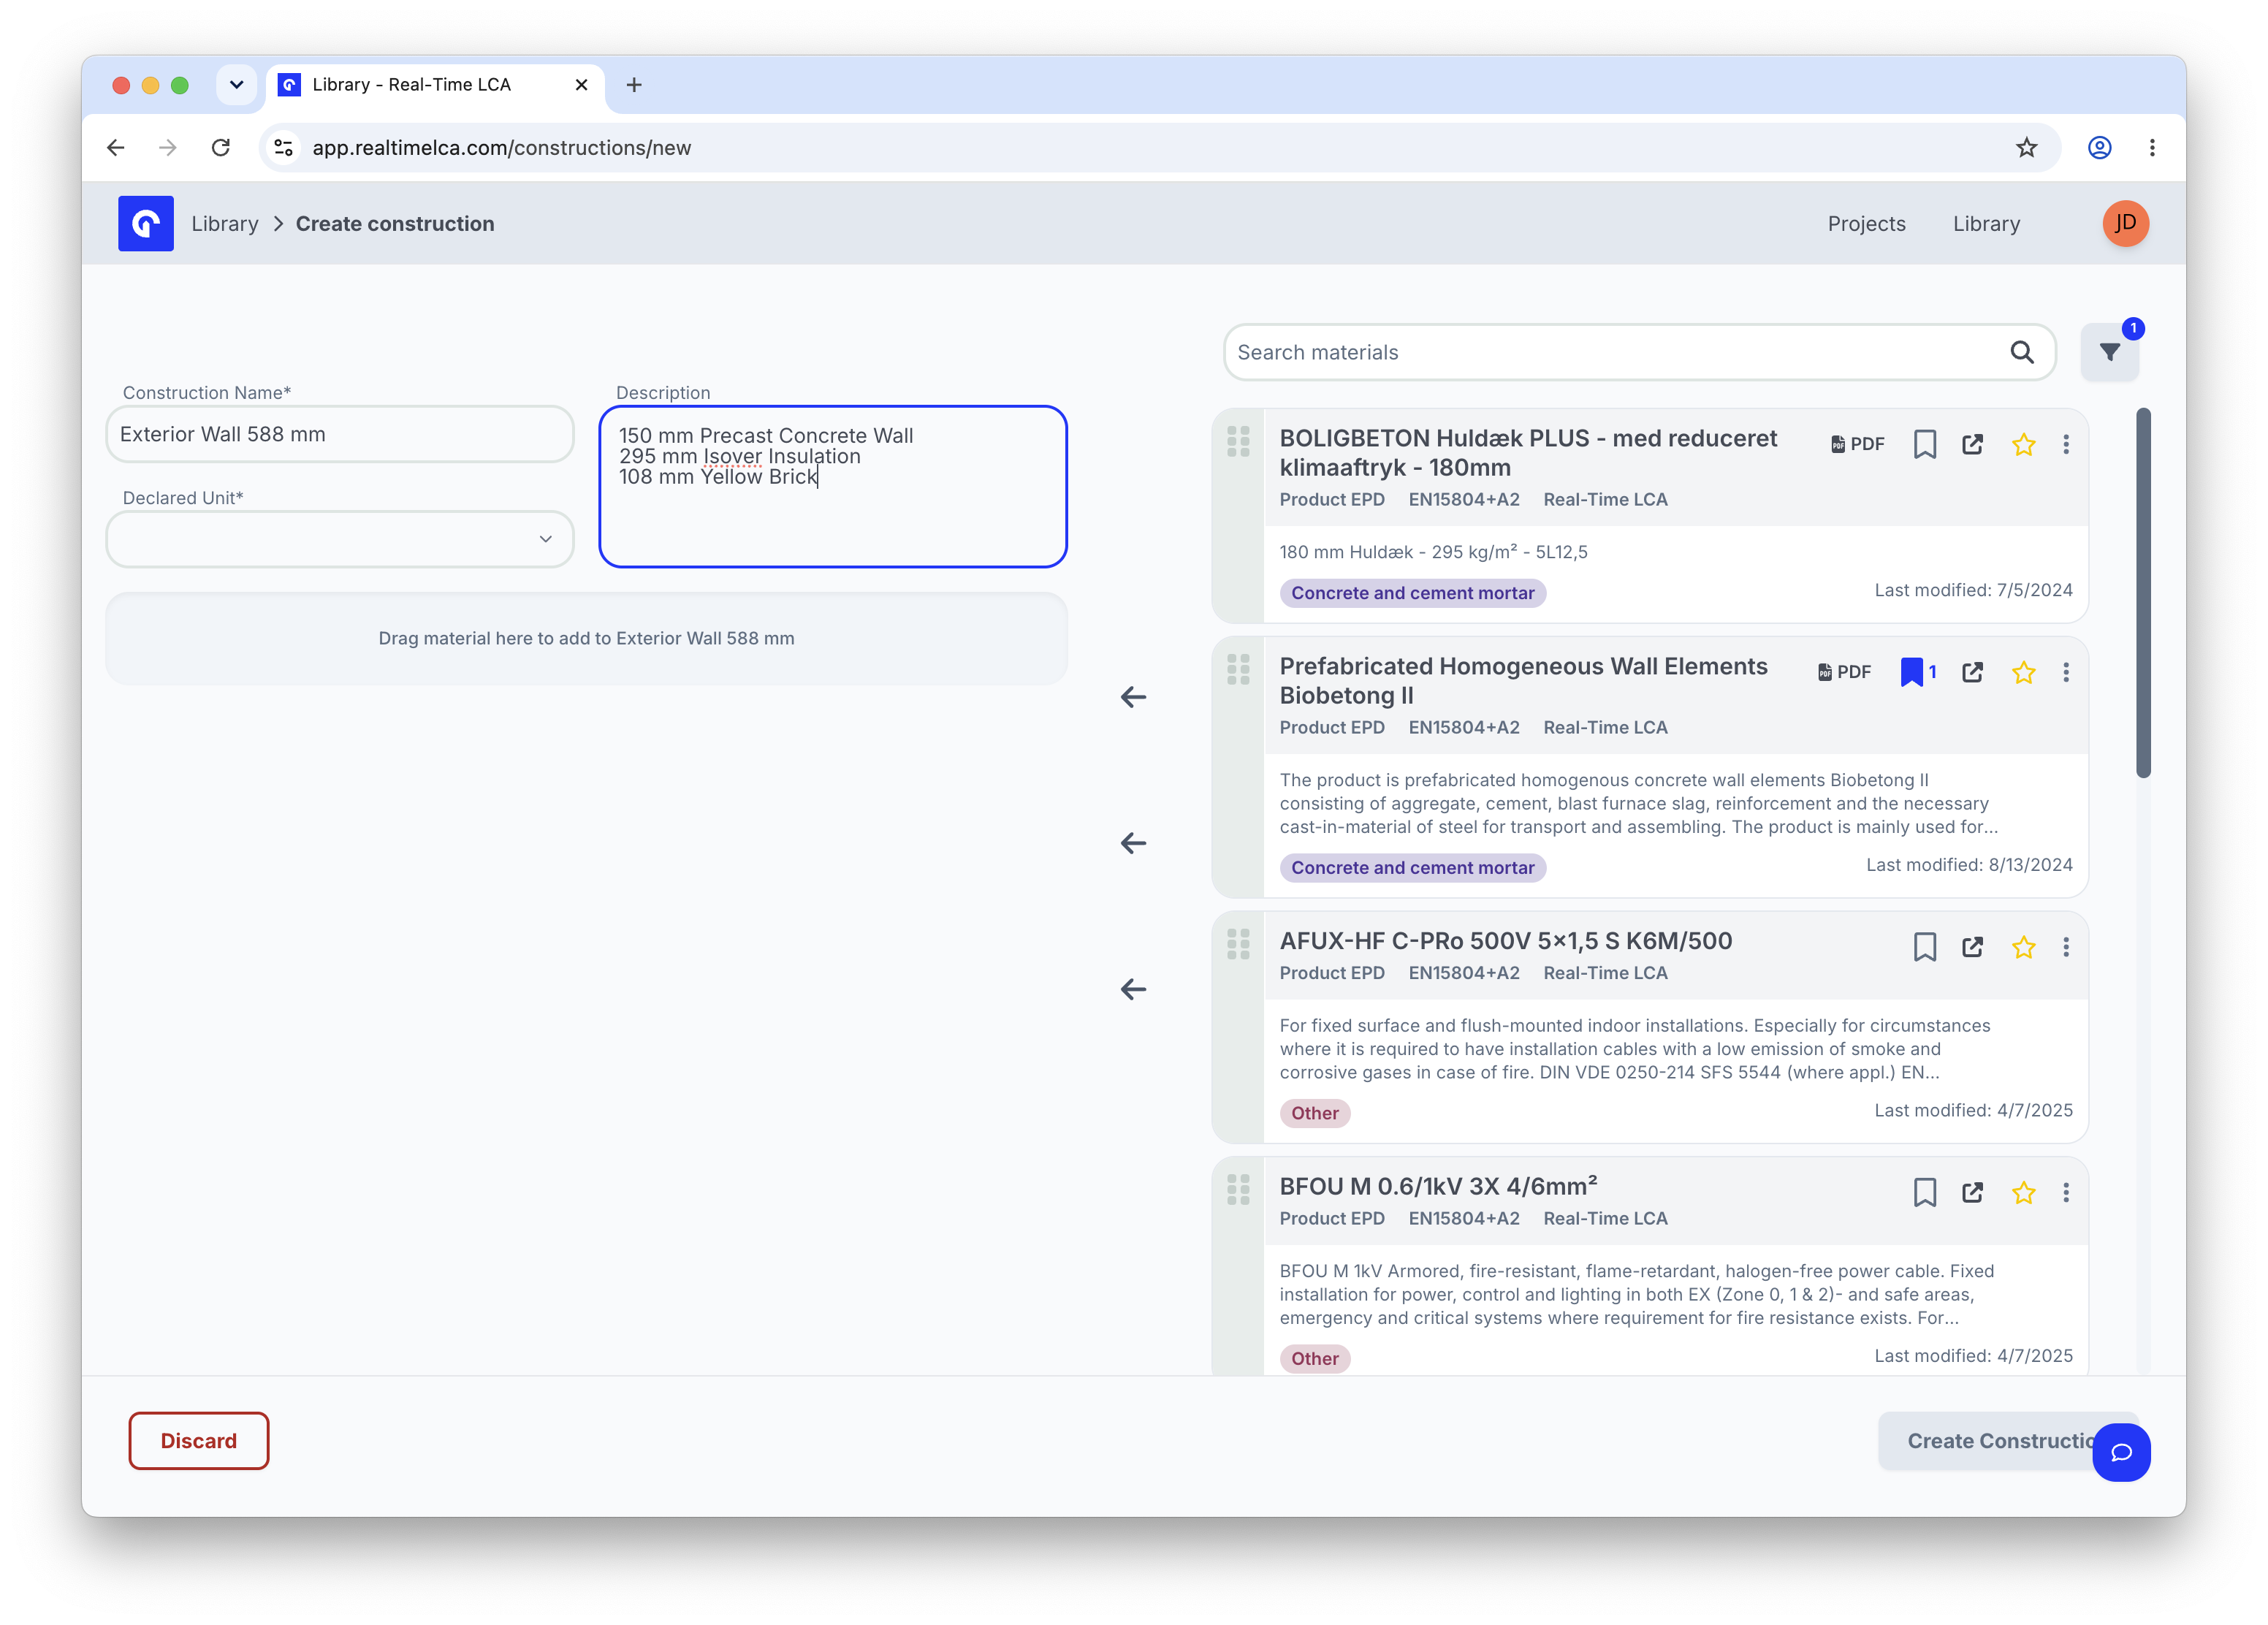Image resolution: width=2268 pixels, height=1625 pixels.
Task: Click the browser address bar URL
Action: pyautogui.click(x=501, y=148)
